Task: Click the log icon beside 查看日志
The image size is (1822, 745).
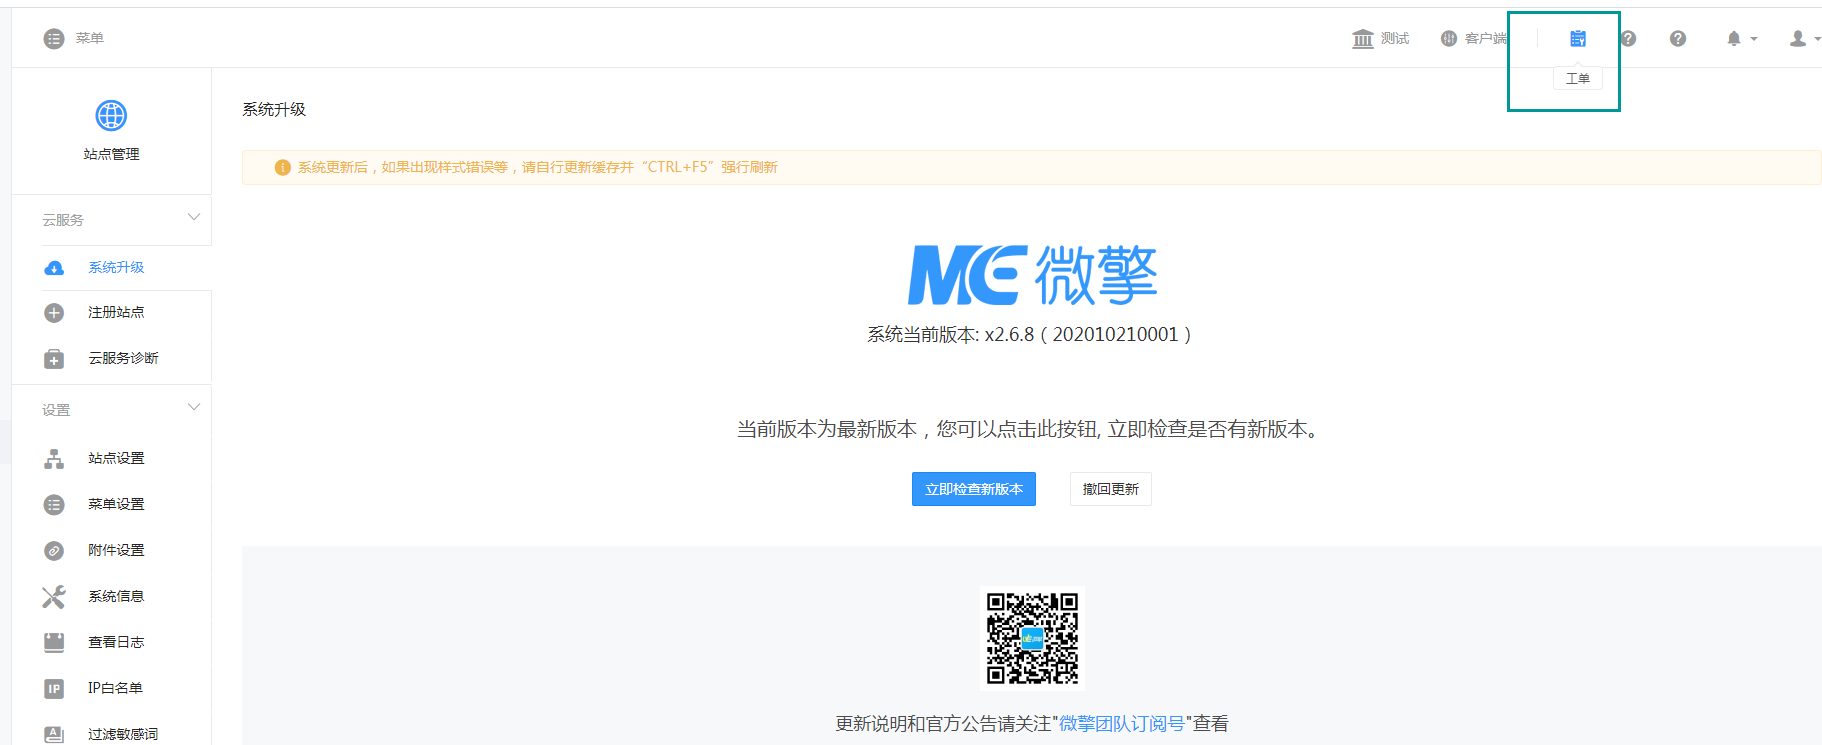Action: tap(54, 643)
